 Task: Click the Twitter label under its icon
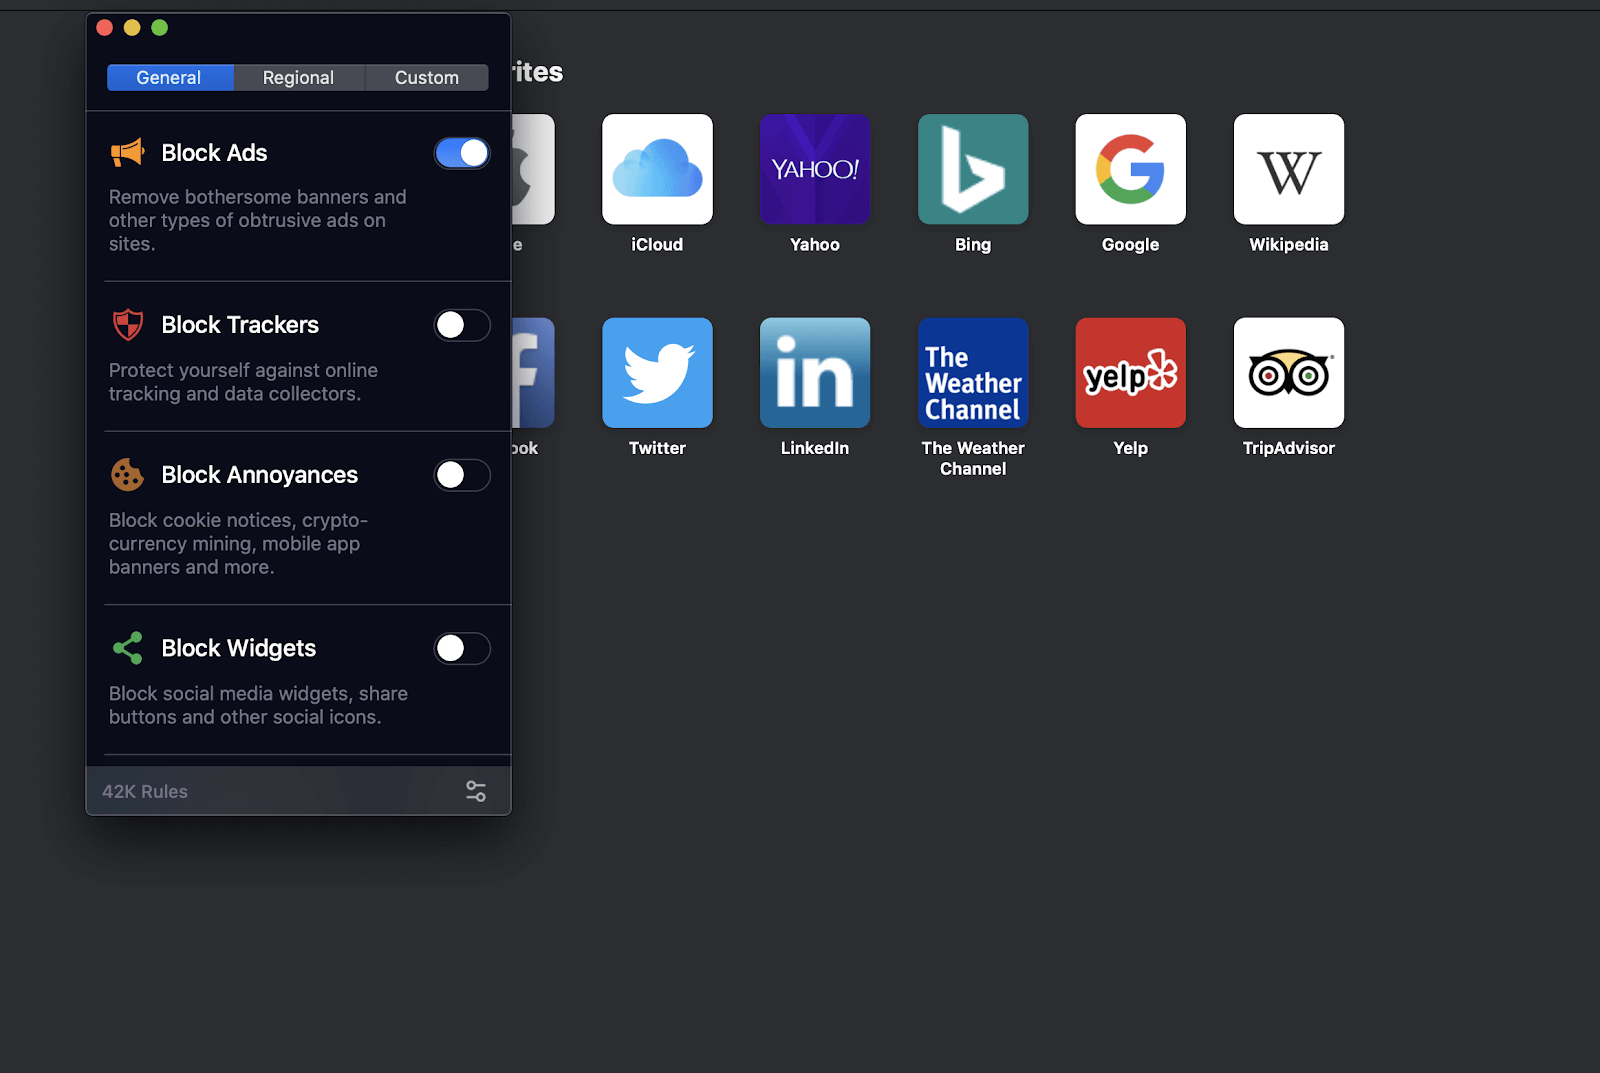click(x=657, y=448)
